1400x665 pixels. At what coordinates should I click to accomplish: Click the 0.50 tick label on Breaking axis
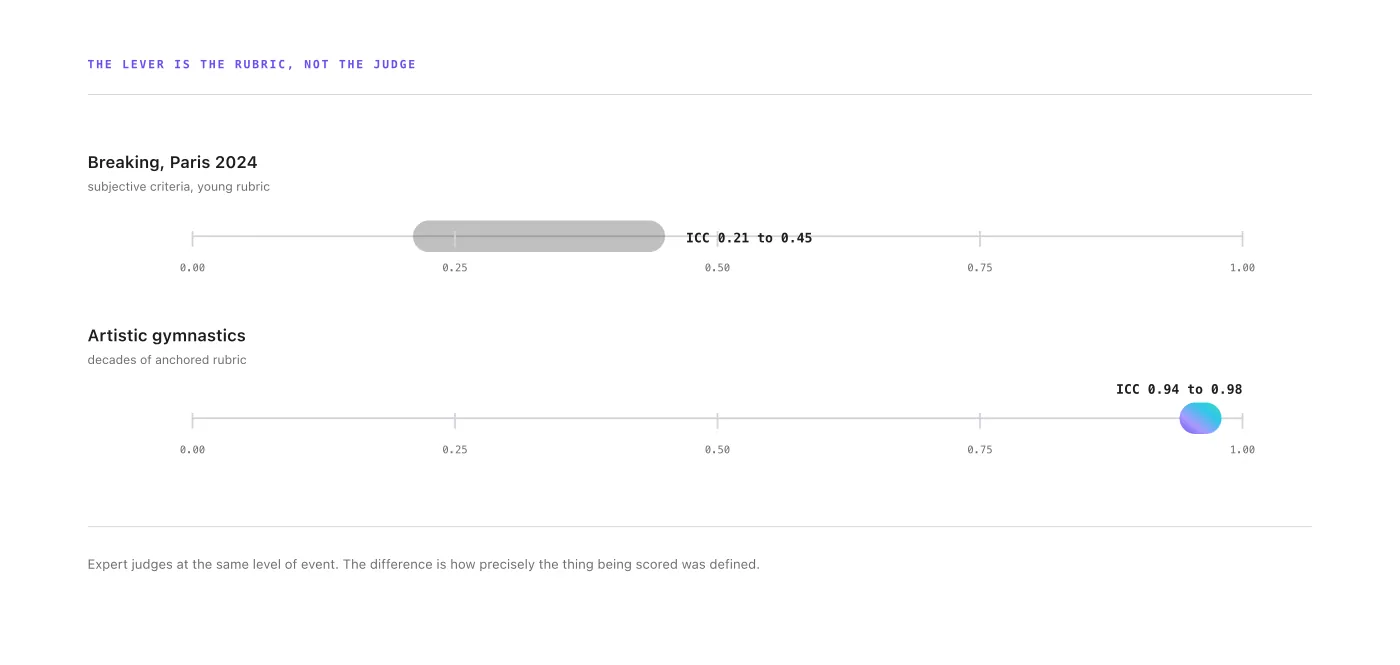pos(717,268)
